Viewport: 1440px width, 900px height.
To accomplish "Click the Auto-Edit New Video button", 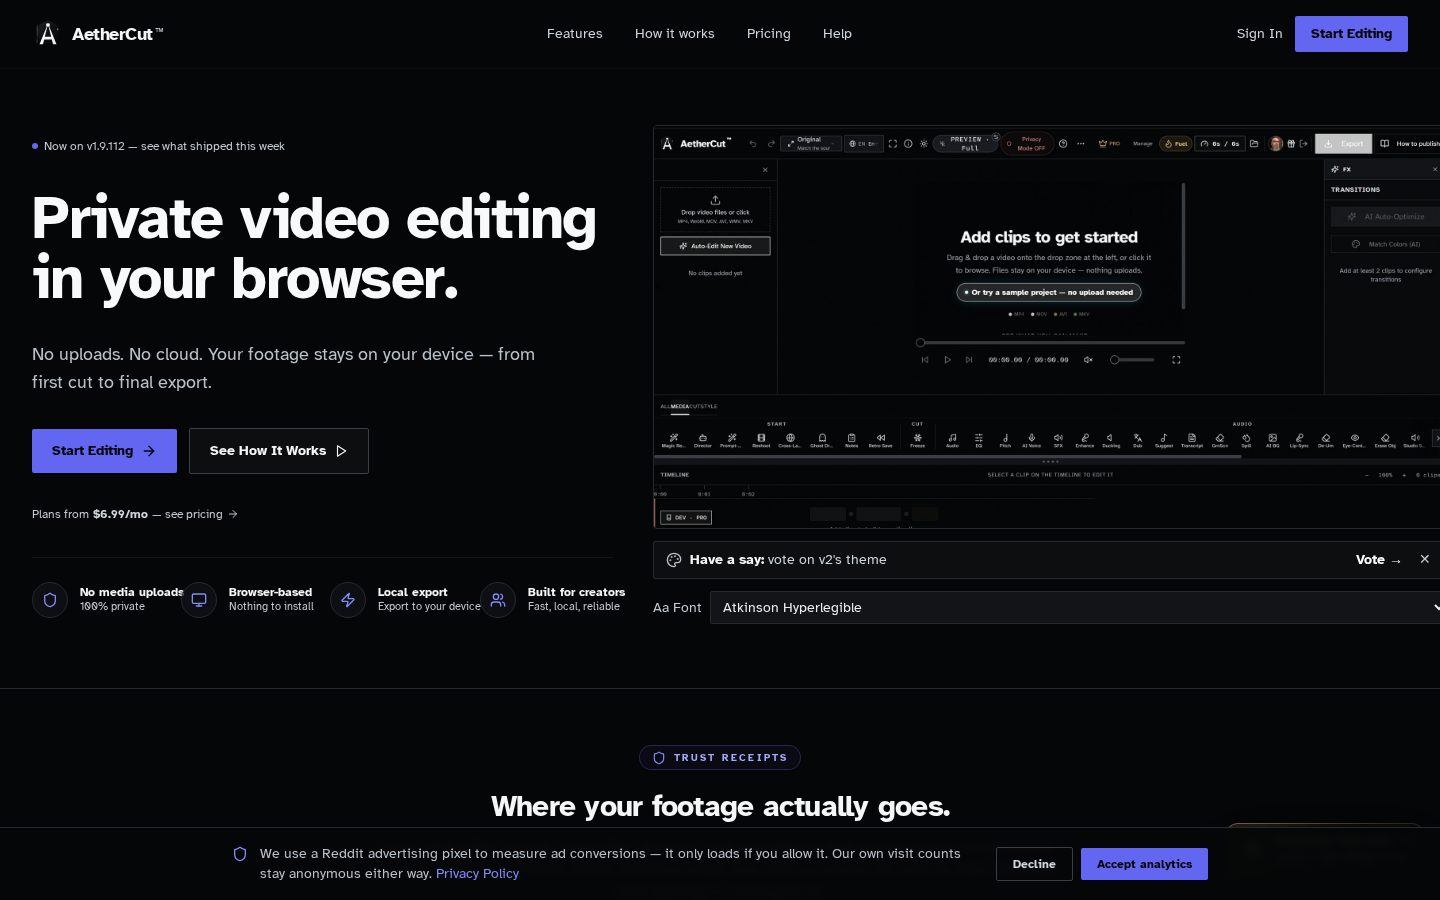I will point(715,246).
